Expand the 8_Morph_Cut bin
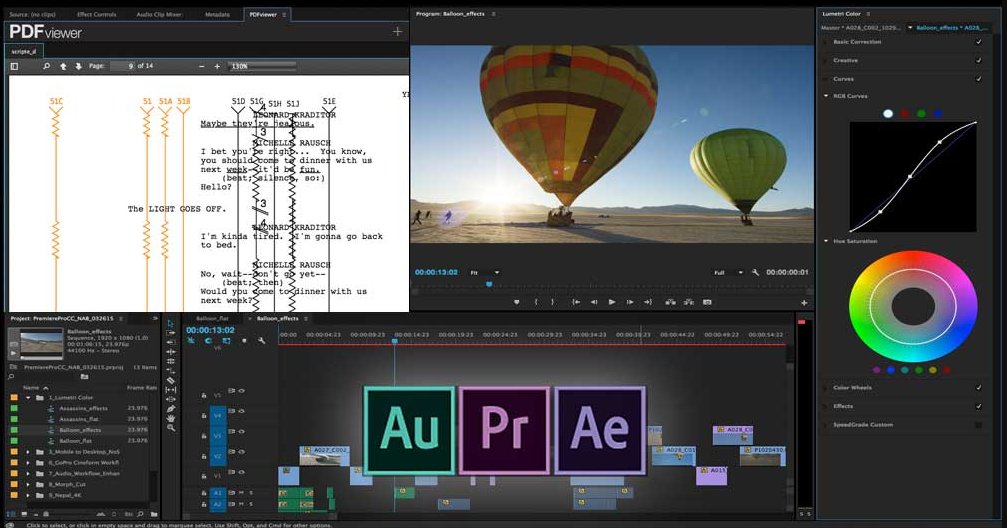This screenshot has height=528, width=1007. click(28, 484)
